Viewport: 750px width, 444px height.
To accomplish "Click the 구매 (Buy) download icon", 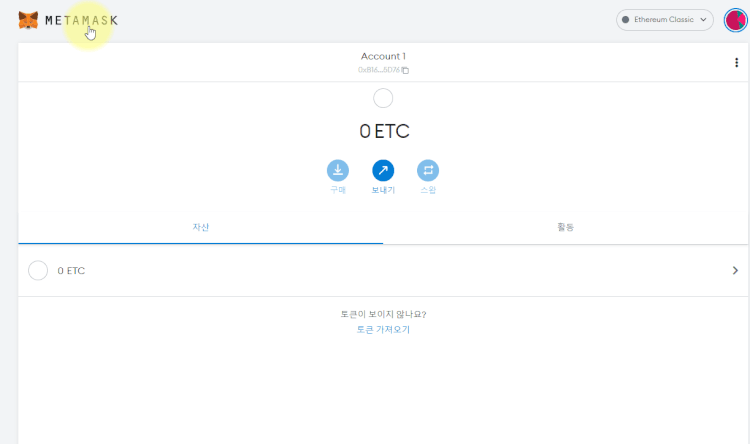I will [338, 170].
